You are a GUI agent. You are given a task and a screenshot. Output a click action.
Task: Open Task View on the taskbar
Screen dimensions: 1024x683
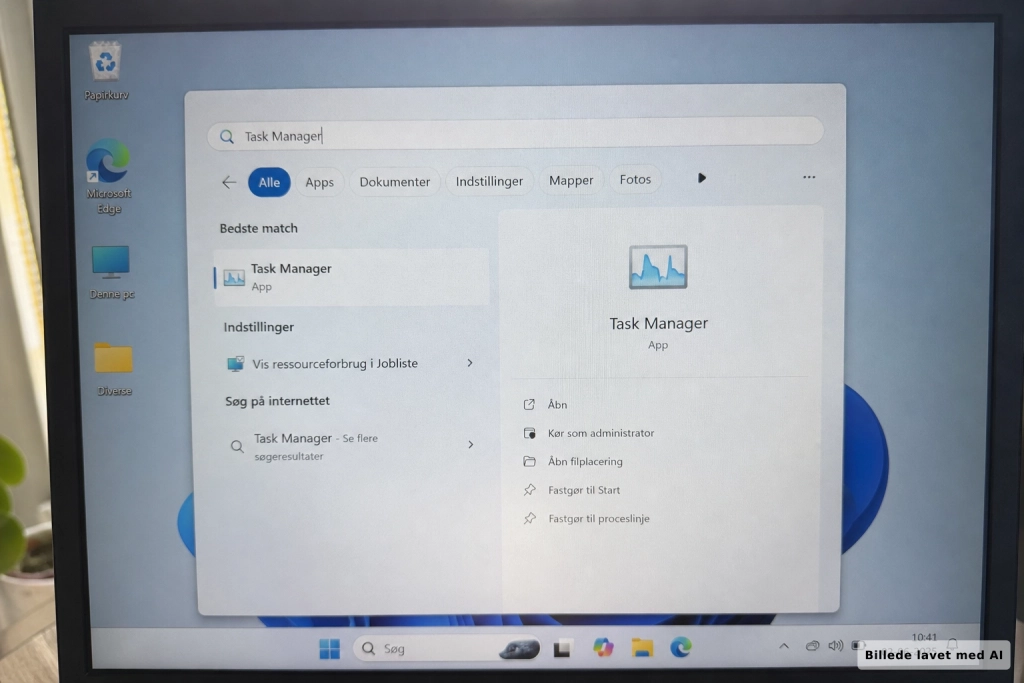tap(562, 649)
